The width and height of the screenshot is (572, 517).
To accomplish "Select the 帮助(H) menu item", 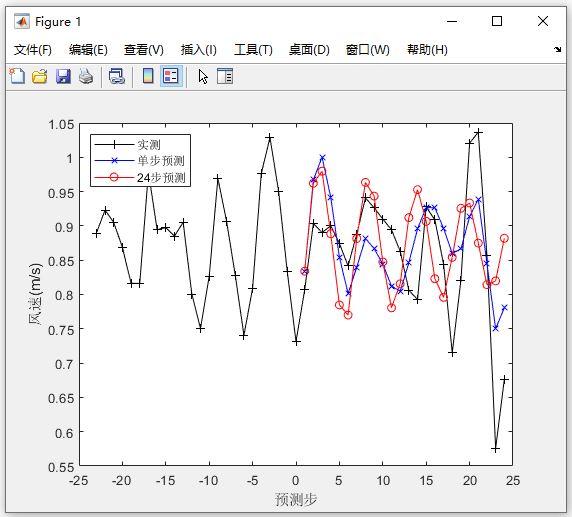I will [x=428, y=50].
